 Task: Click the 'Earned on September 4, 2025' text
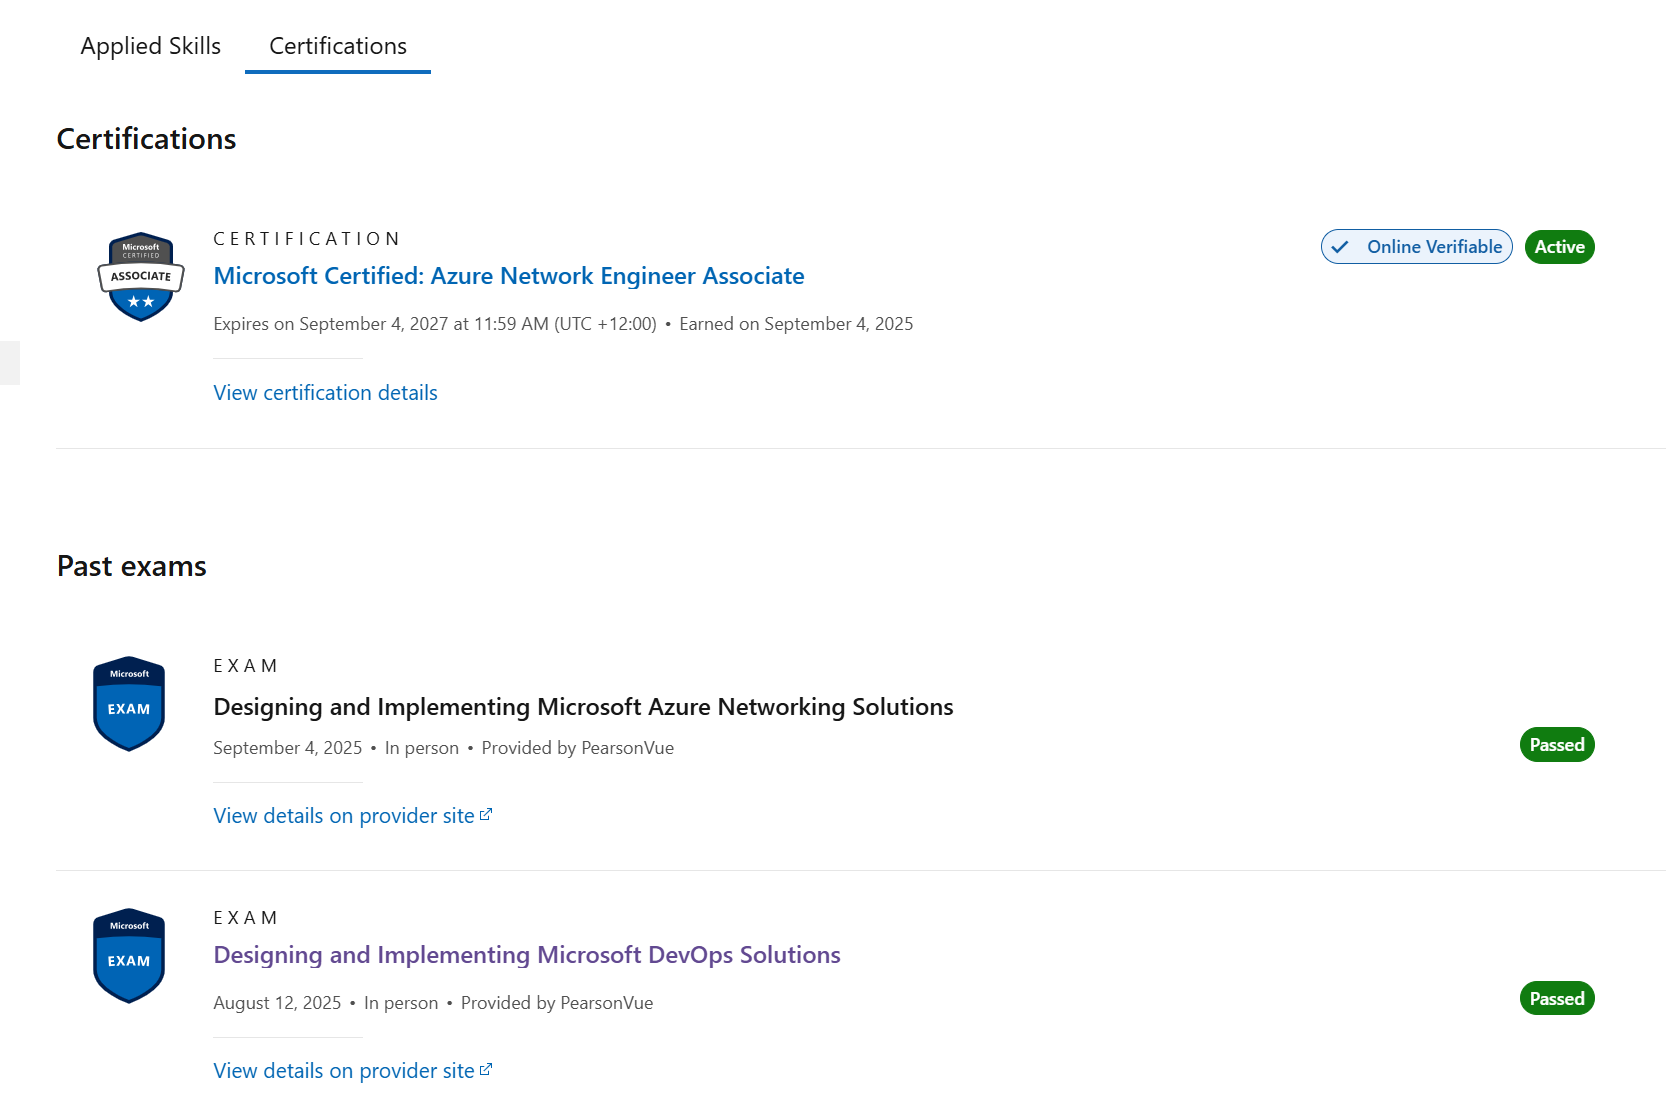coord(796,324)
